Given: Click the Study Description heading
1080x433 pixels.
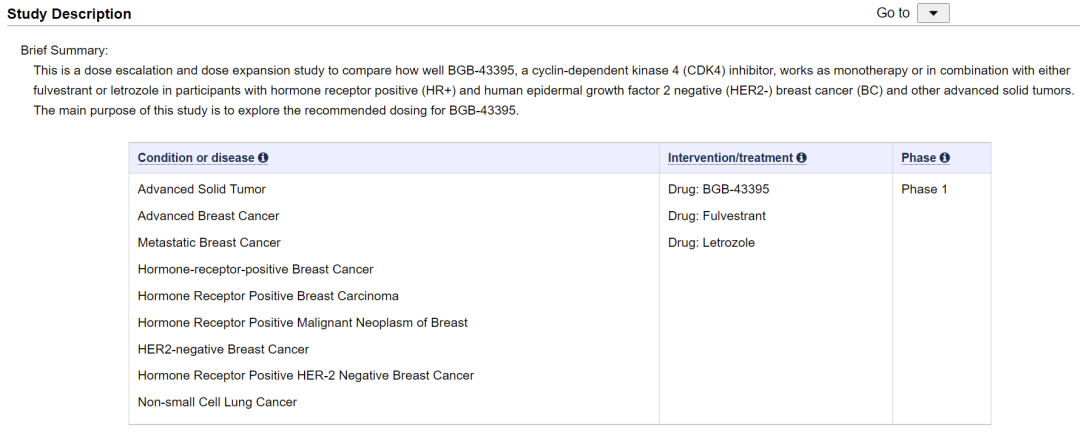Looking at the screenshot, I should pyautogui.click(x=69, y=14).
